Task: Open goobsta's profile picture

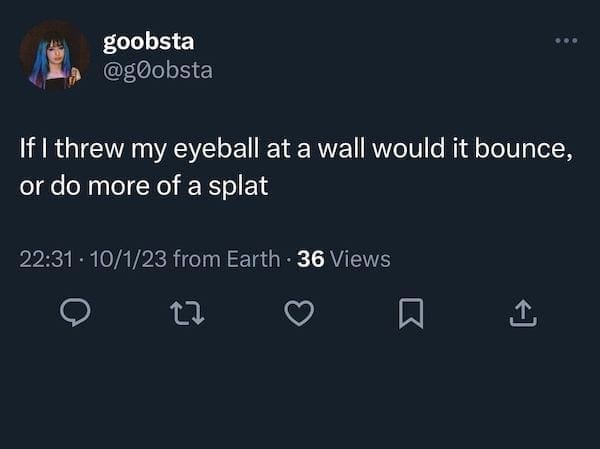Action: coord(55,56)
